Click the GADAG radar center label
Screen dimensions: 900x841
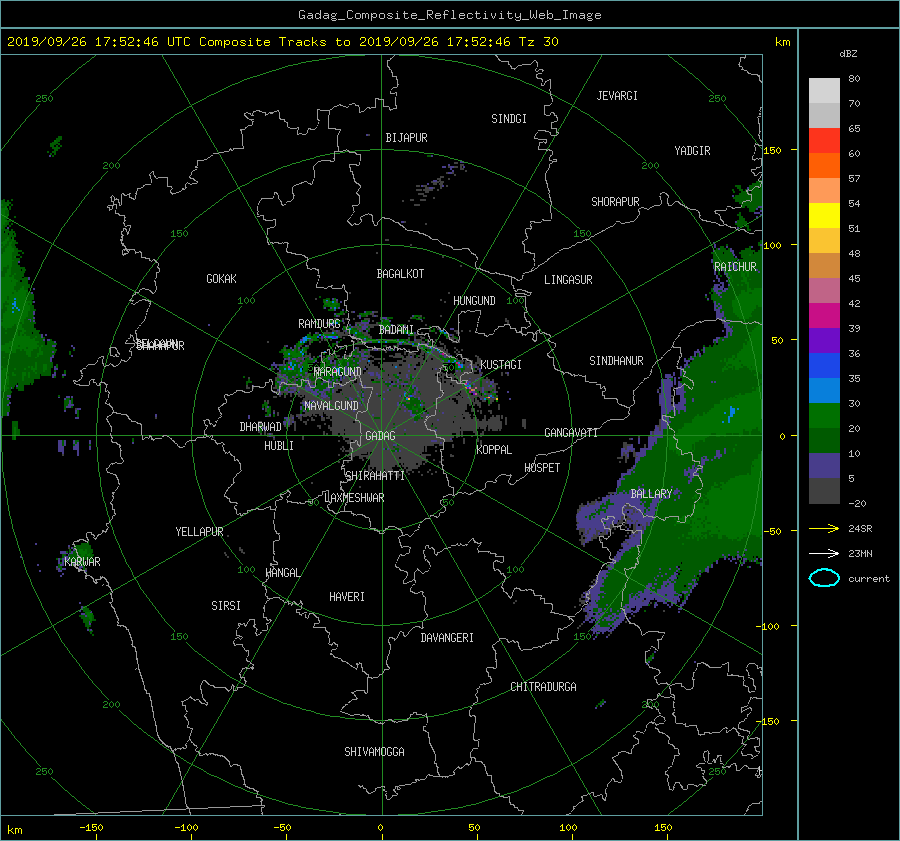381,436
